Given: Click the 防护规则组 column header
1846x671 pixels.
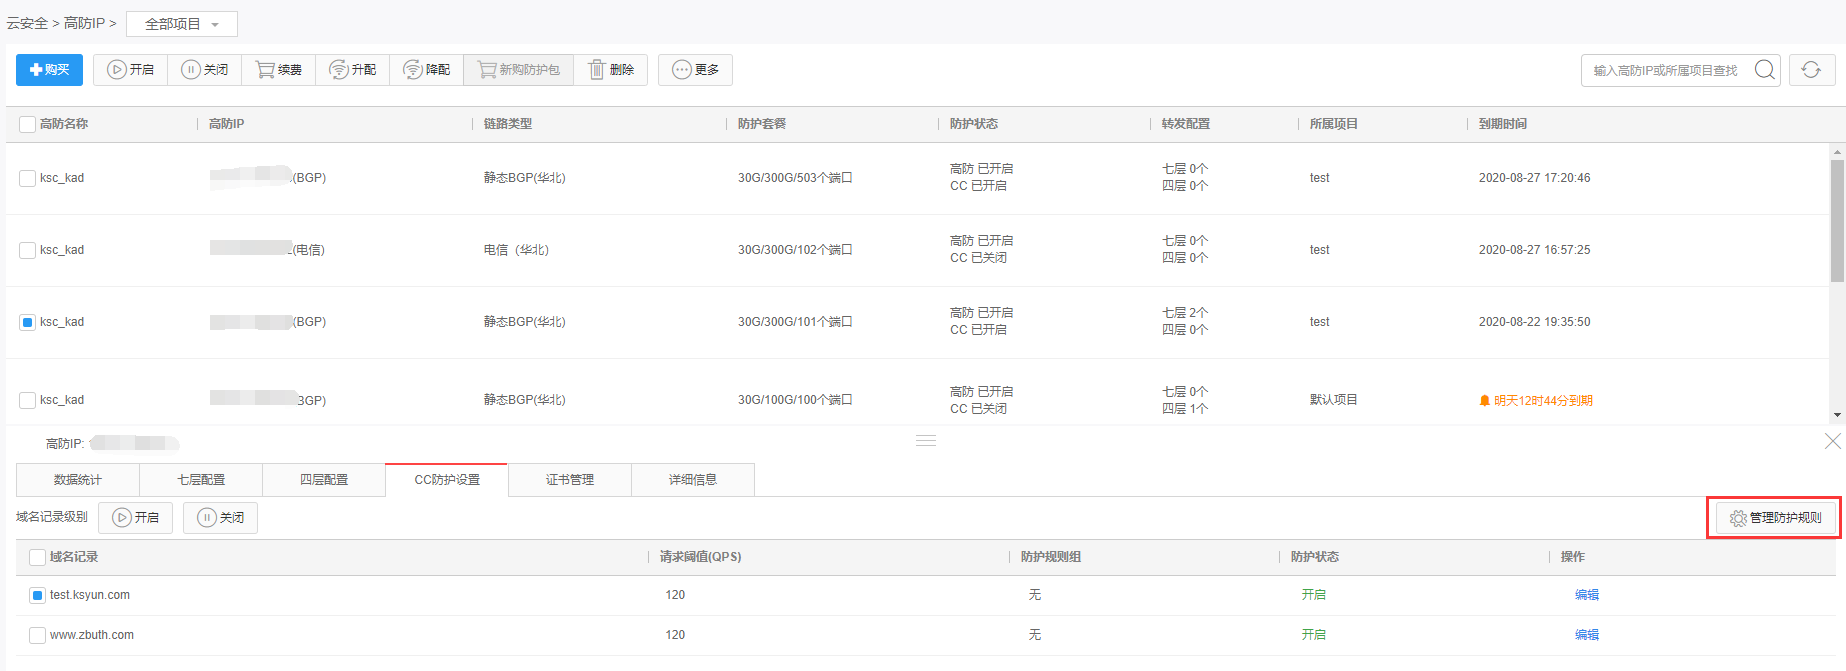Looking at the screenshot, I should pos(1051,557).
